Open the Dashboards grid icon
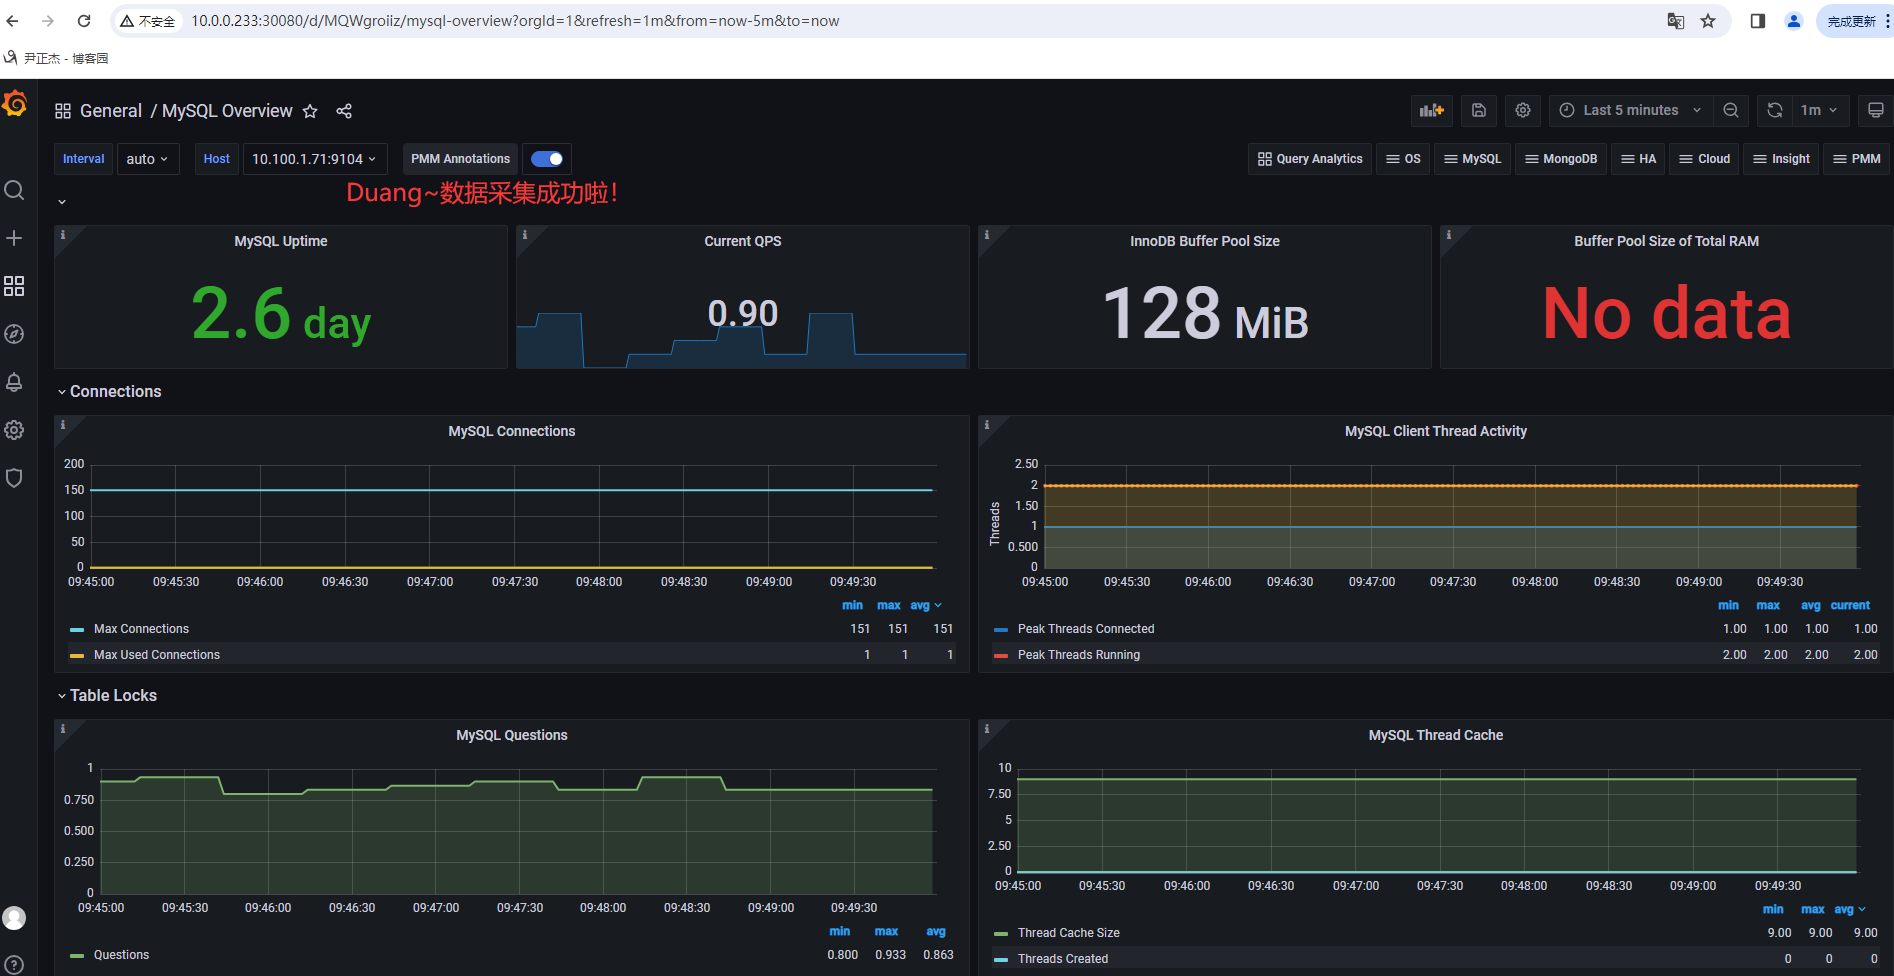1894x976 pixels. click(x=14, y=286)
